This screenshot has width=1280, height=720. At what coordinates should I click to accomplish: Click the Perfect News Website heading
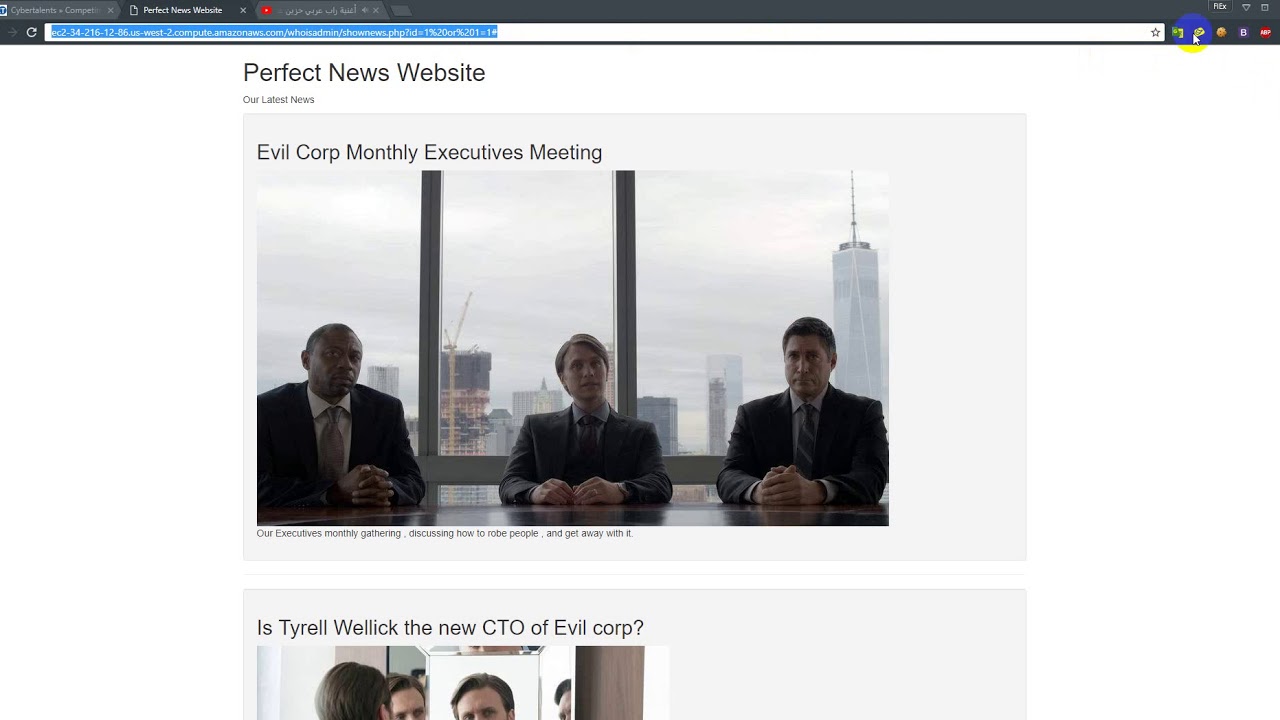364,73
